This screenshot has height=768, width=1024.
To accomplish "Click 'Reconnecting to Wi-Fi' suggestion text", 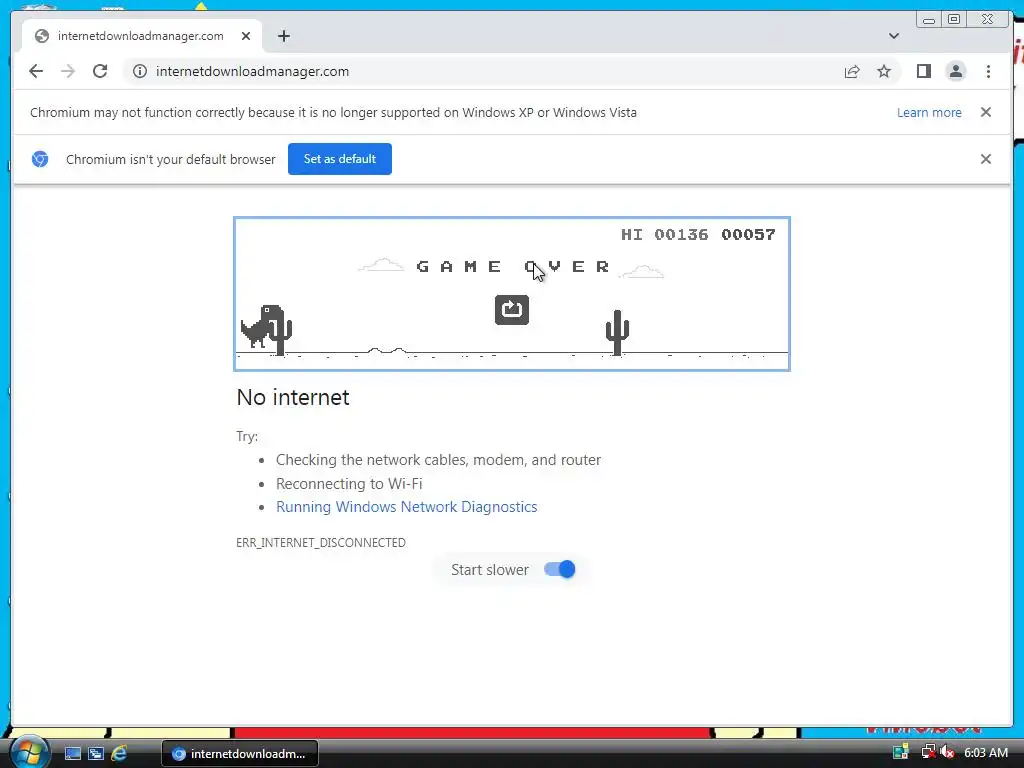I will [349, 484].
